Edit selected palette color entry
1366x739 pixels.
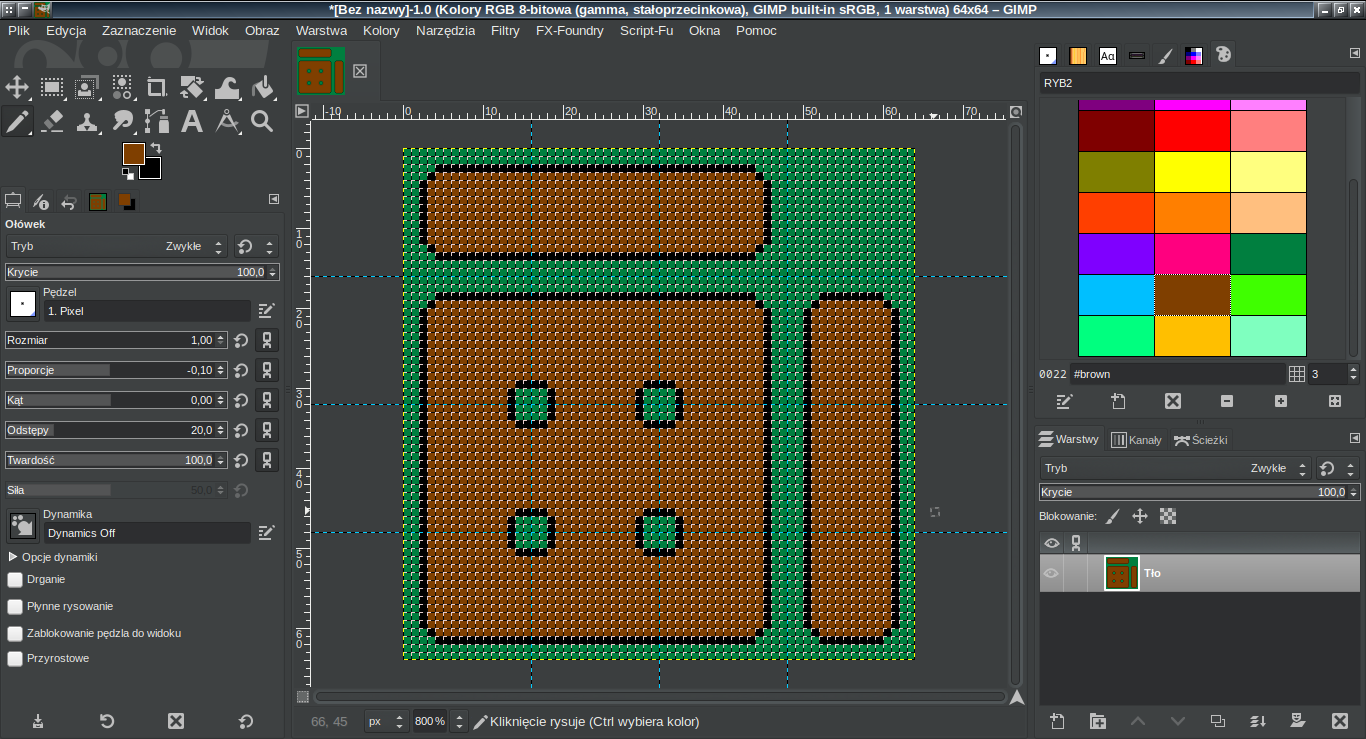[x=1065, y=401]
